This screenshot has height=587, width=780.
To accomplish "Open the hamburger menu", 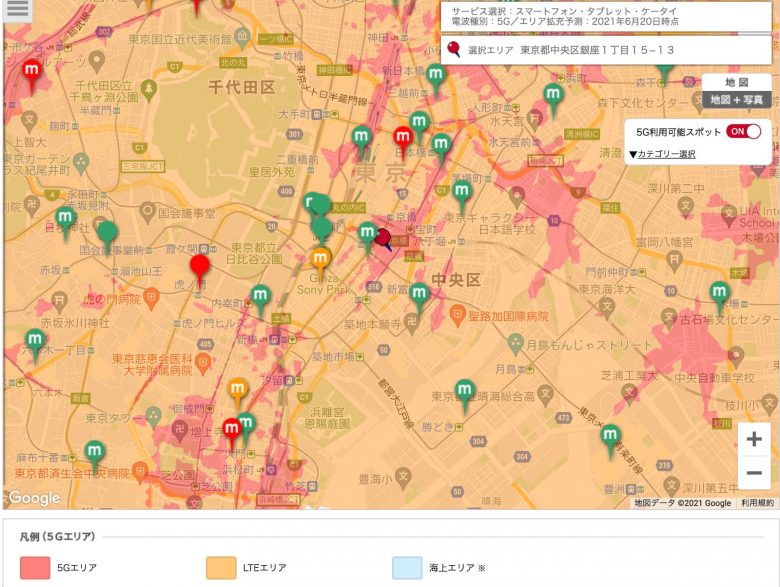I will coord(17,9).
